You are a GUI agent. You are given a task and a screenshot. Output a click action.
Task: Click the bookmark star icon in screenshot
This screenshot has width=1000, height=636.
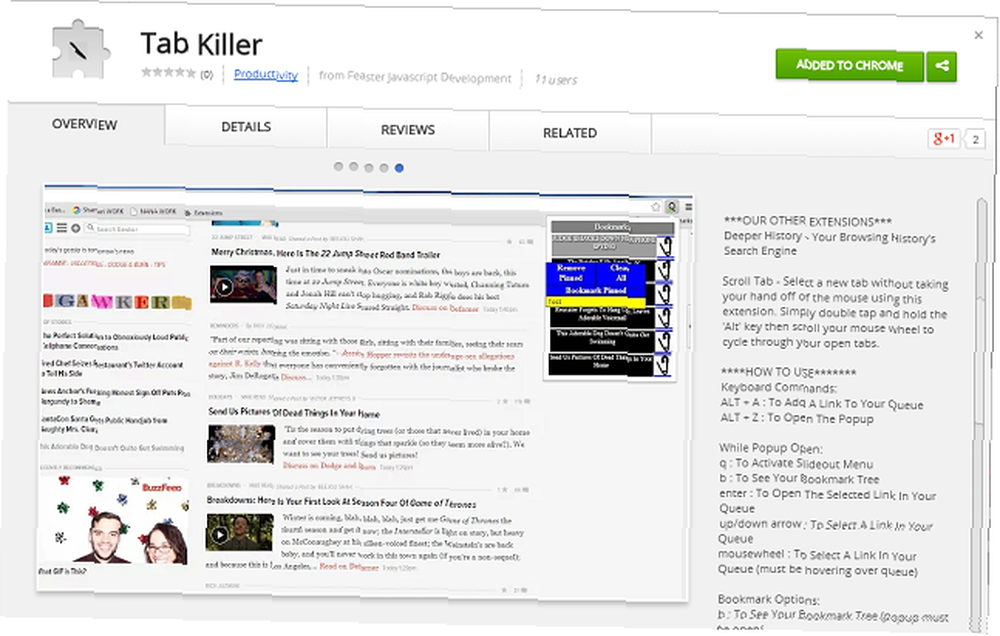click(656, 207)
